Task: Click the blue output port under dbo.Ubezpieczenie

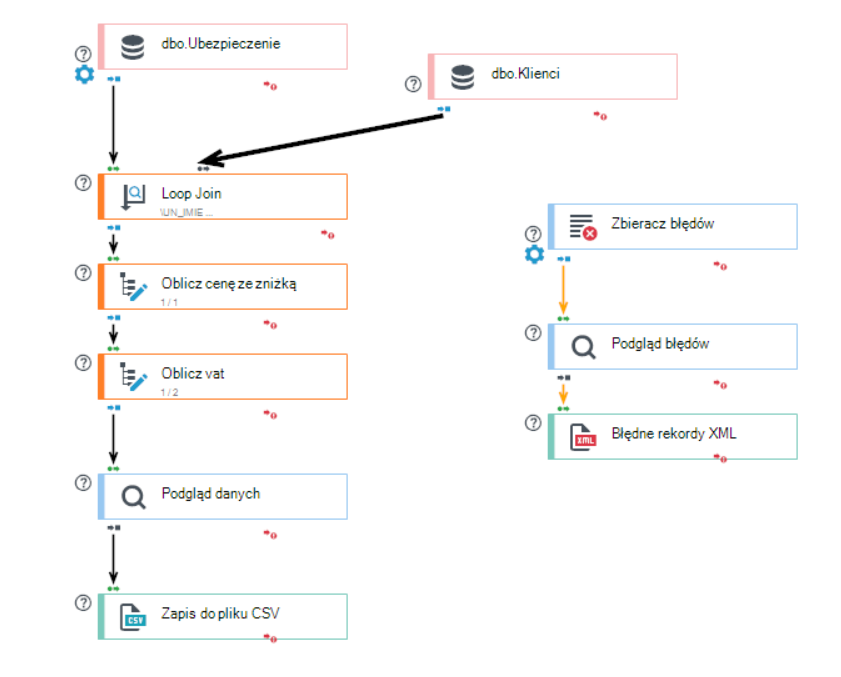Action: [114, 79]
